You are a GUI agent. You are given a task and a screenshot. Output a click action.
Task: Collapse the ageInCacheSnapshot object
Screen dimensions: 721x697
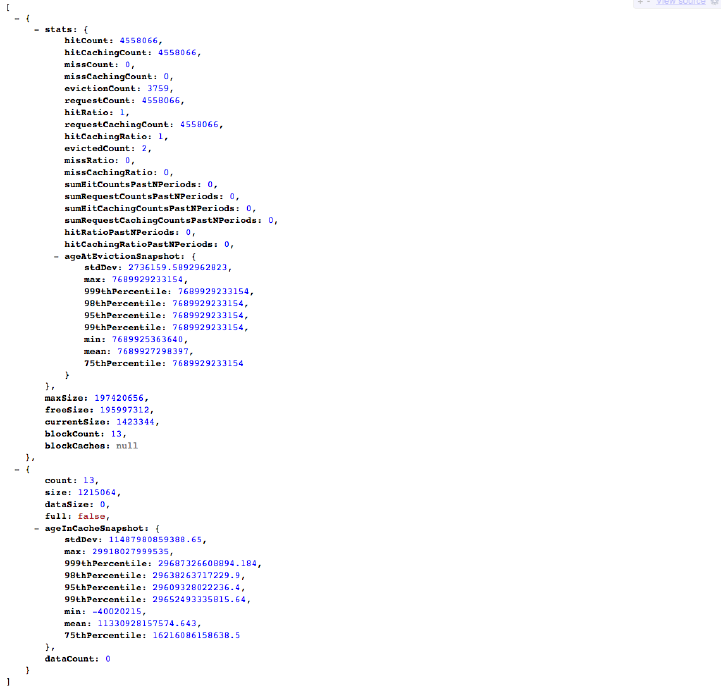[x=36, y=529]
